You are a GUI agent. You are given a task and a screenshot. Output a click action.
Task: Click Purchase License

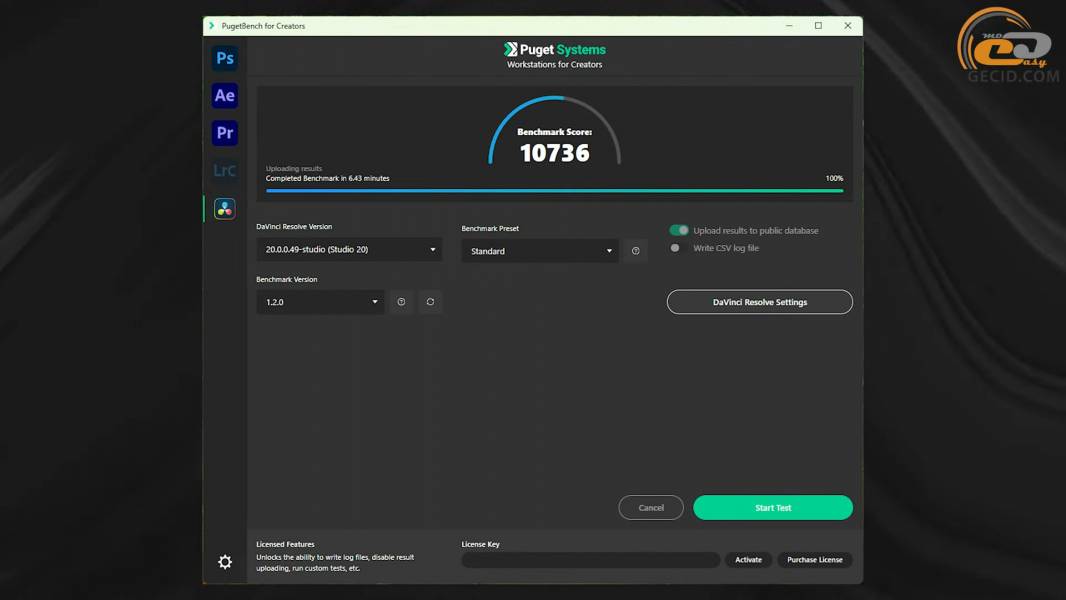click(x=814, y=560)
